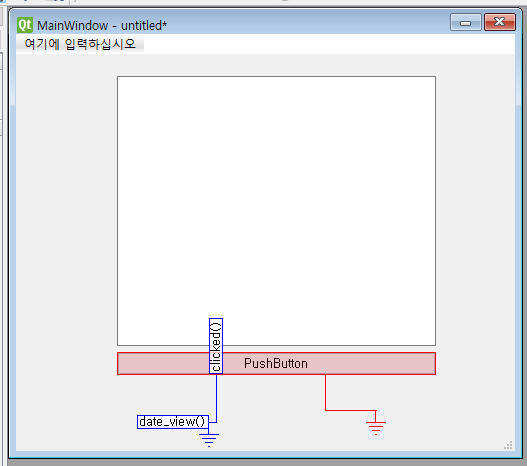
Task: Click the 'MainWindow - untitled*' title text
Action: coord(102,26)
